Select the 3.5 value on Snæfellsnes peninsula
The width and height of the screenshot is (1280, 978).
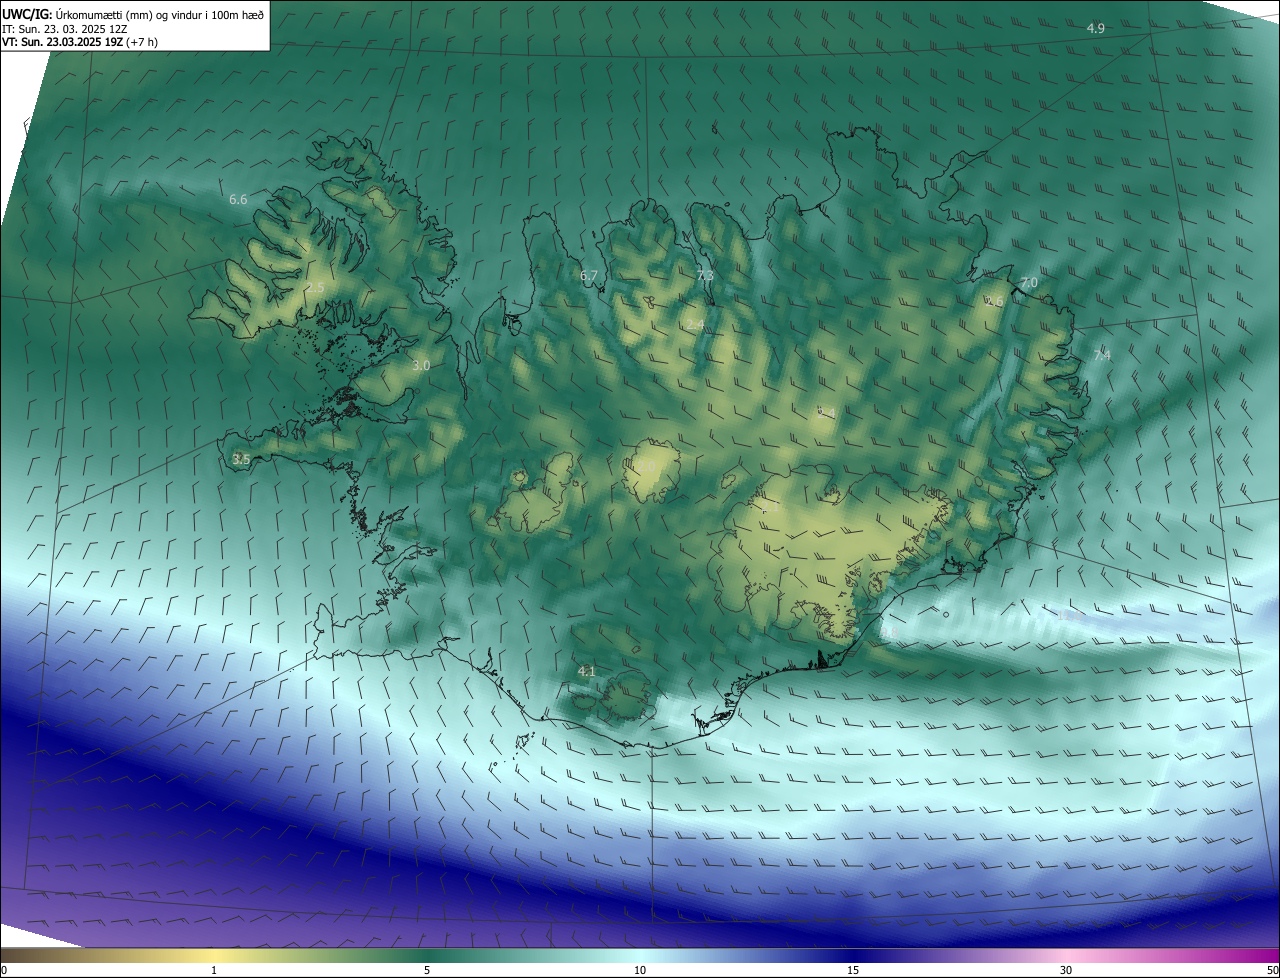[240, 460]
